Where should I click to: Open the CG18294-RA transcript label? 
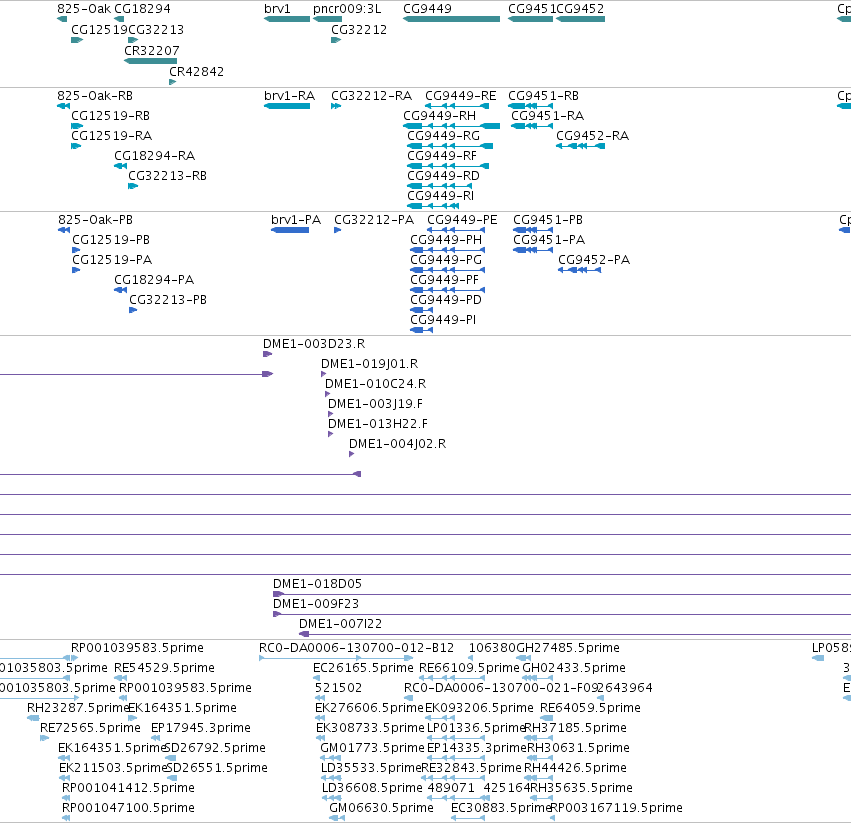[x=154, y=156]
